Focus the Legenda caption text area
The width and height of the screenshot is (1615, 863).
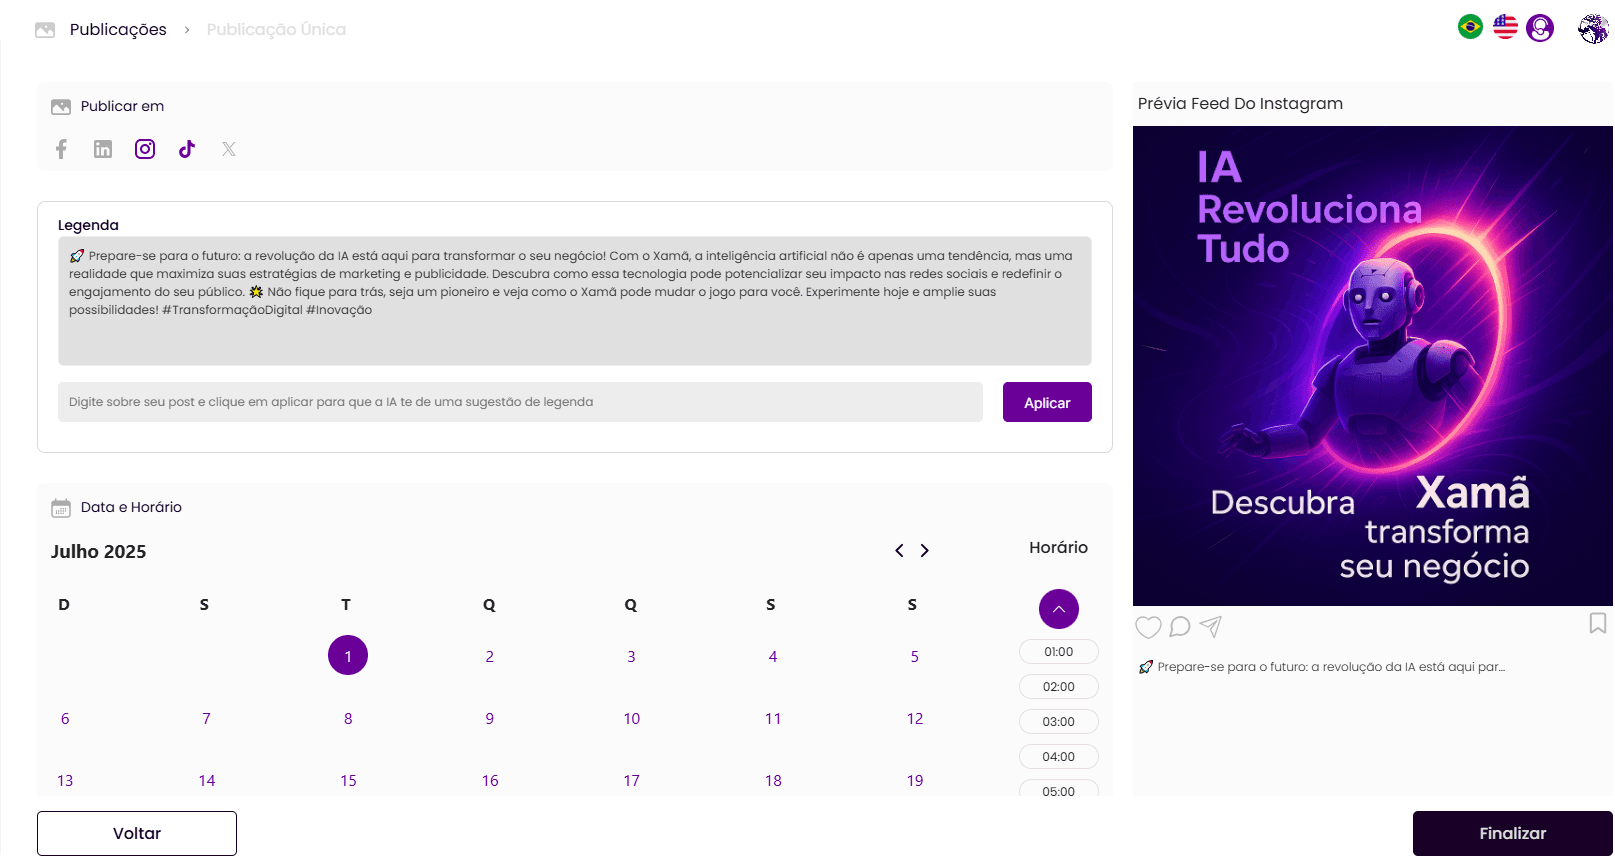pos(575,301)
